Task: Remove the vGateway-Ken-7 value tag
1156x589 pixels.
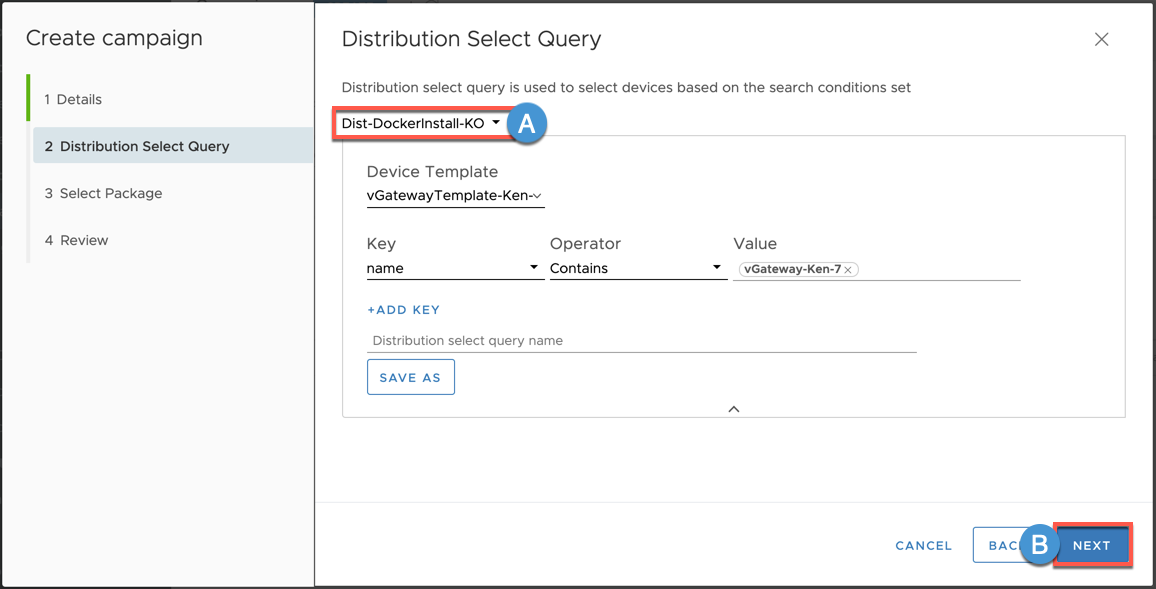Action: point(848,270)
